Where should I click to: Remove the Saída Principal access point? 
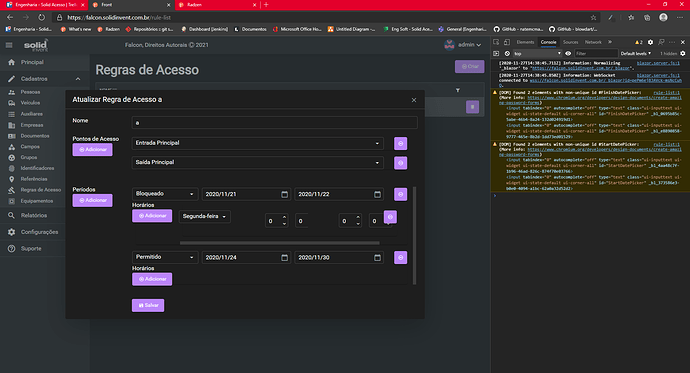click(x=400, y=163)
